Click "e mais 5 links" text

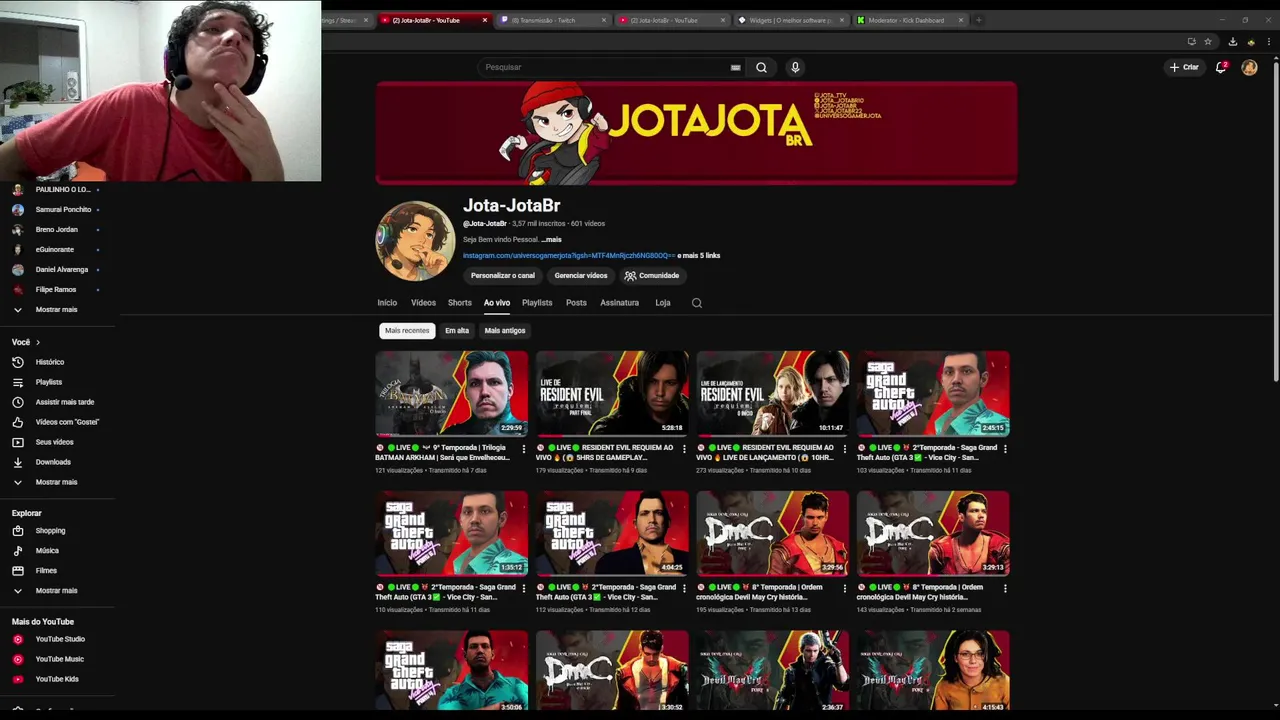point(699,256)
